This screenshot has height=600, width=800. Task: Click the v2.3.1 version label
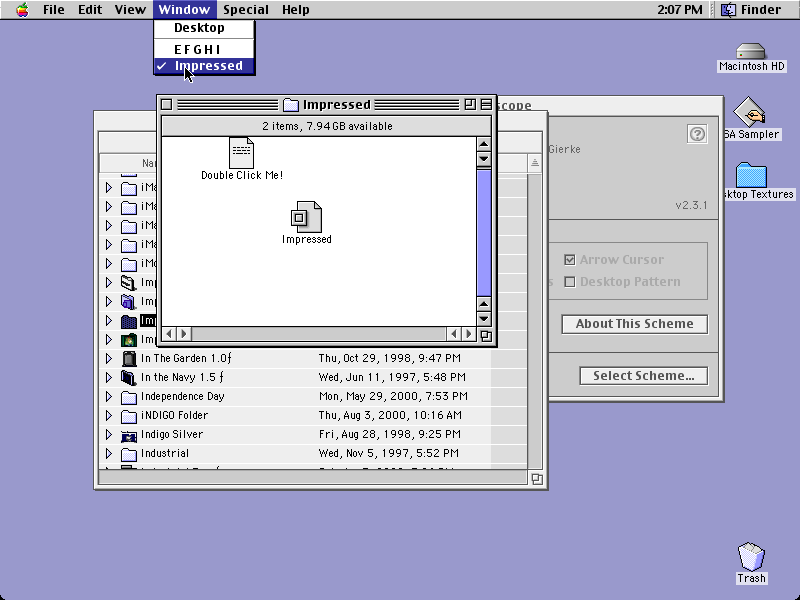tap(691, 205)
